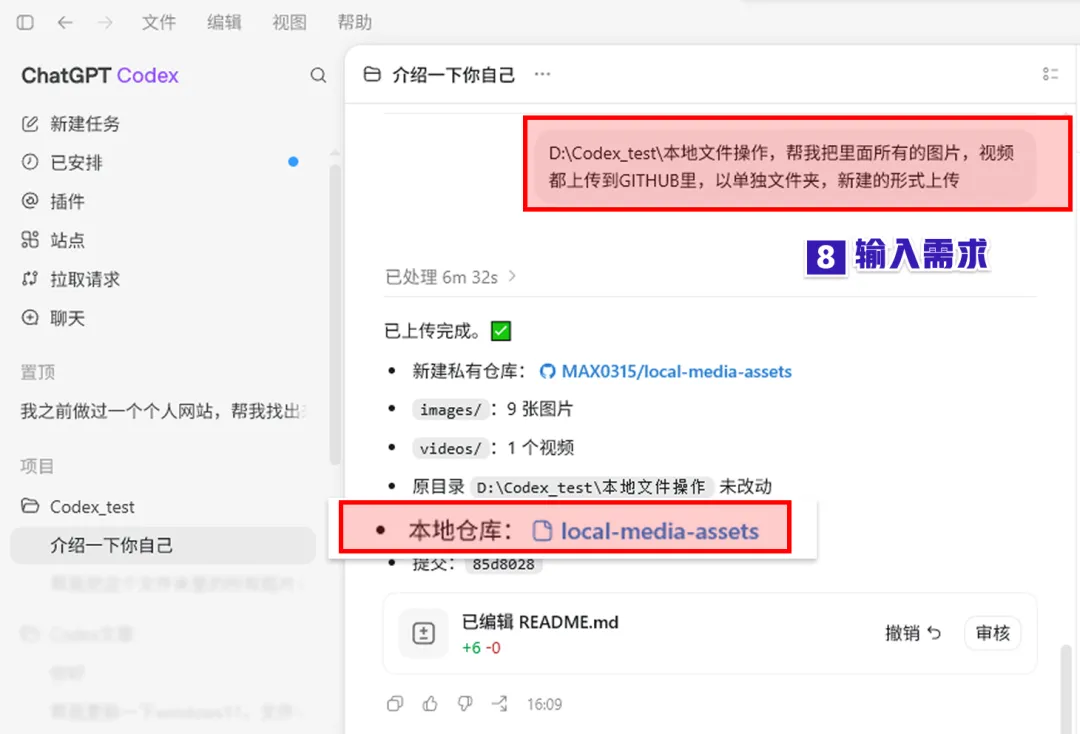This screenshot has height=734, width=1080.
Task: Open the 视图 menu
Action: tap(289, 23)
